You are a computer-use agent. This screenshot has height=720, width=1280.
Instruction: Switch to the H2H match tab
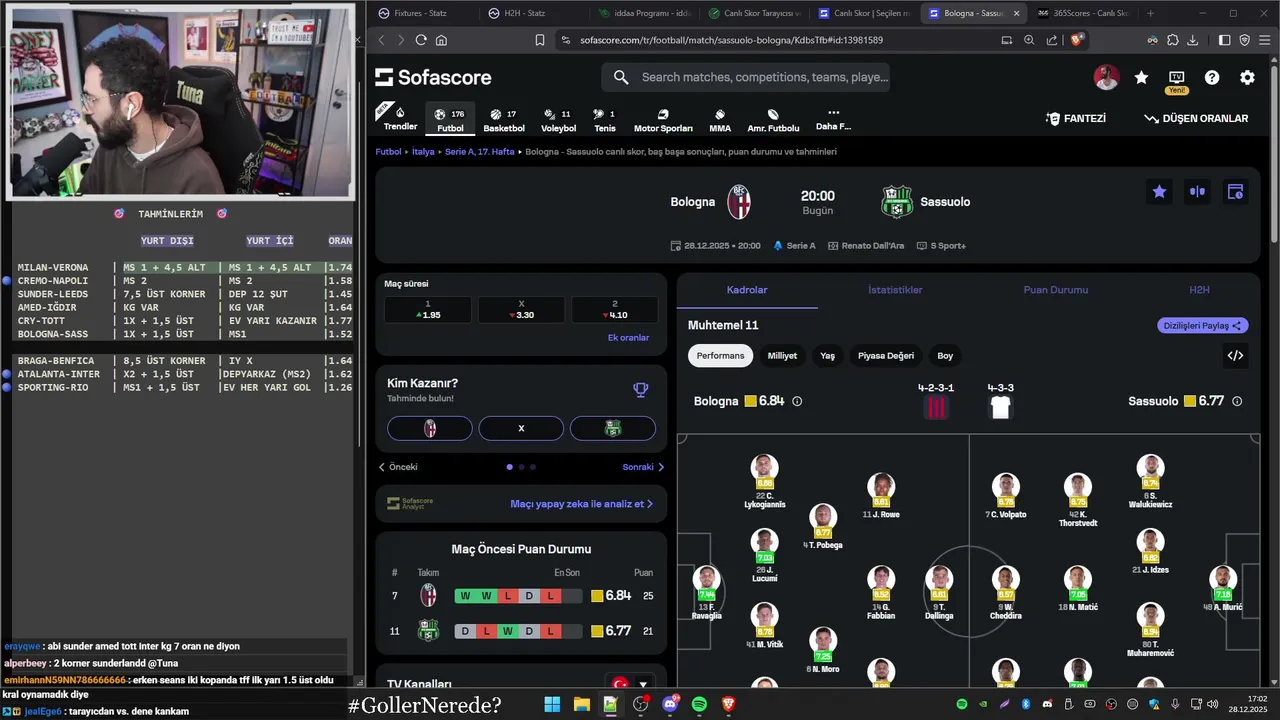1199,290
